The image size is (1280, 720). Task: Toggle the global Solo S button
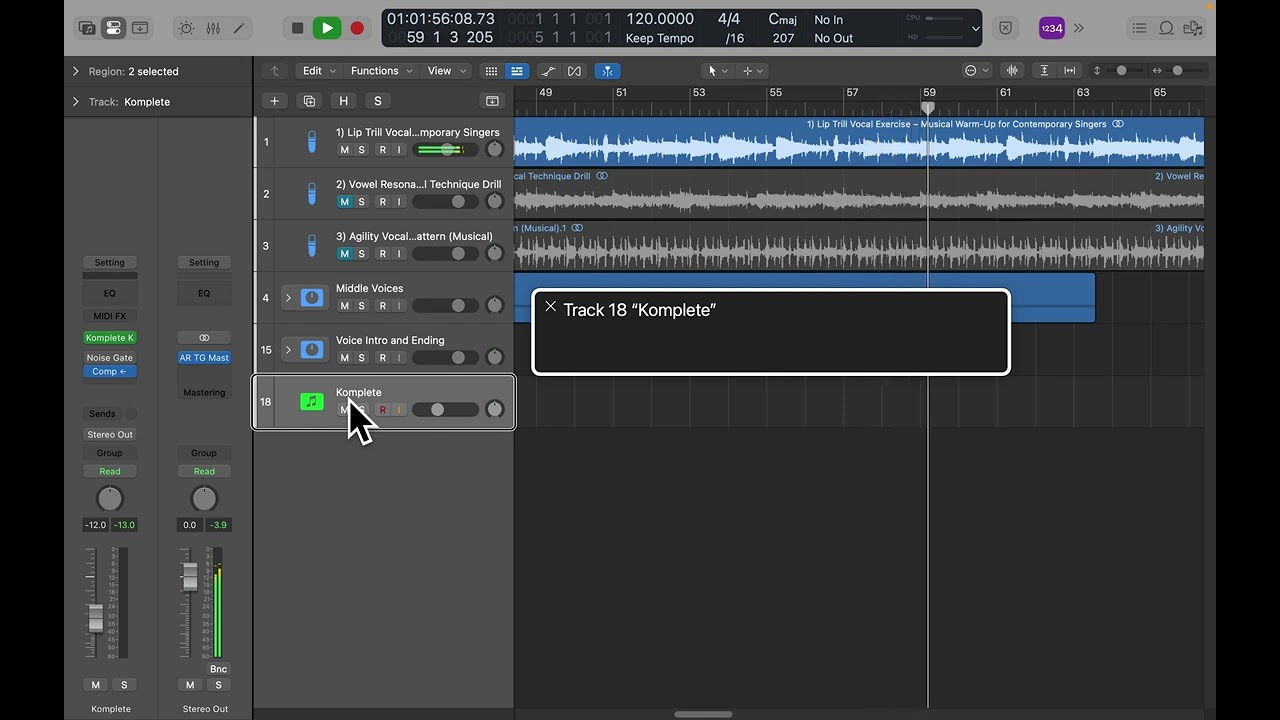(377, 101)
